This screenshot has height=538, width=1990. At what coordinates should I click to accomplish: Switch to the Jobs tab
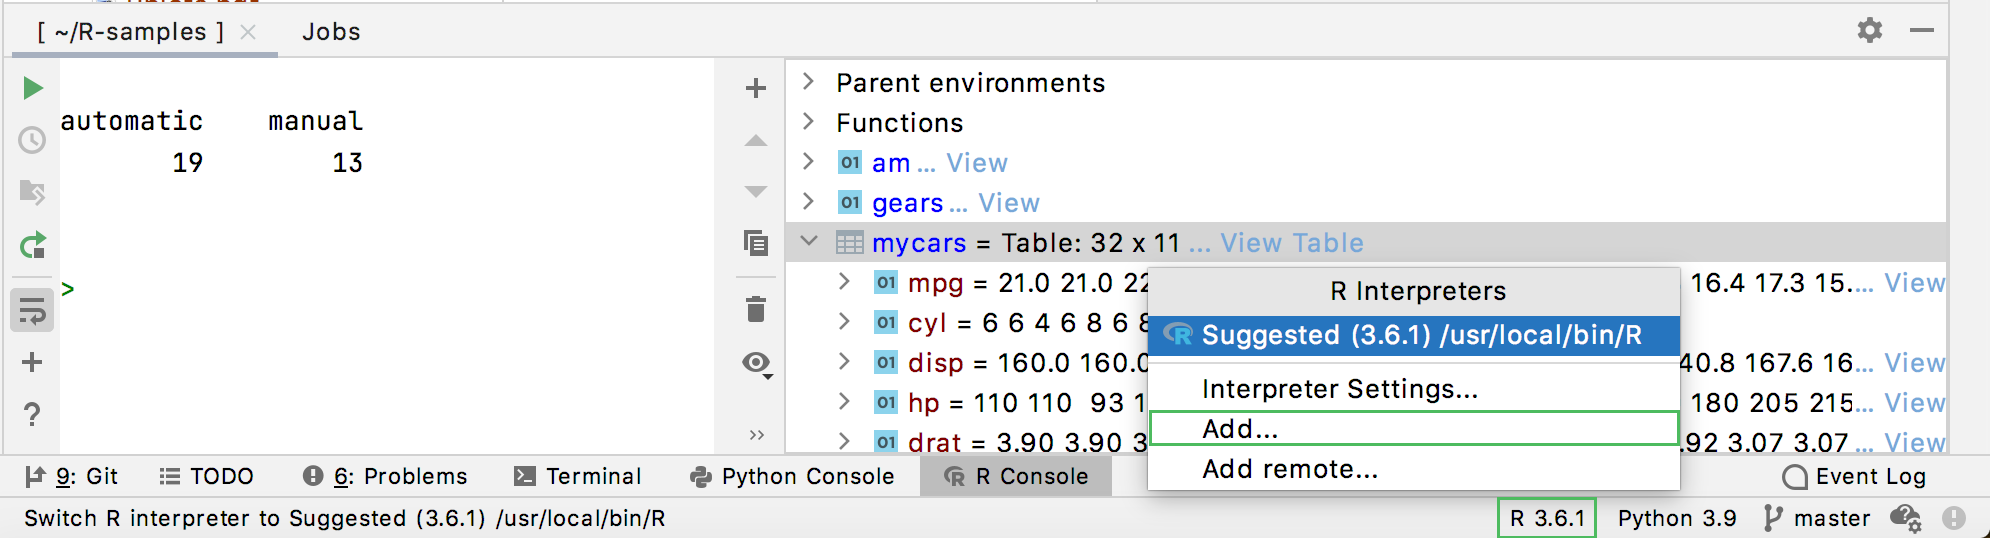[x=331, y=32]
